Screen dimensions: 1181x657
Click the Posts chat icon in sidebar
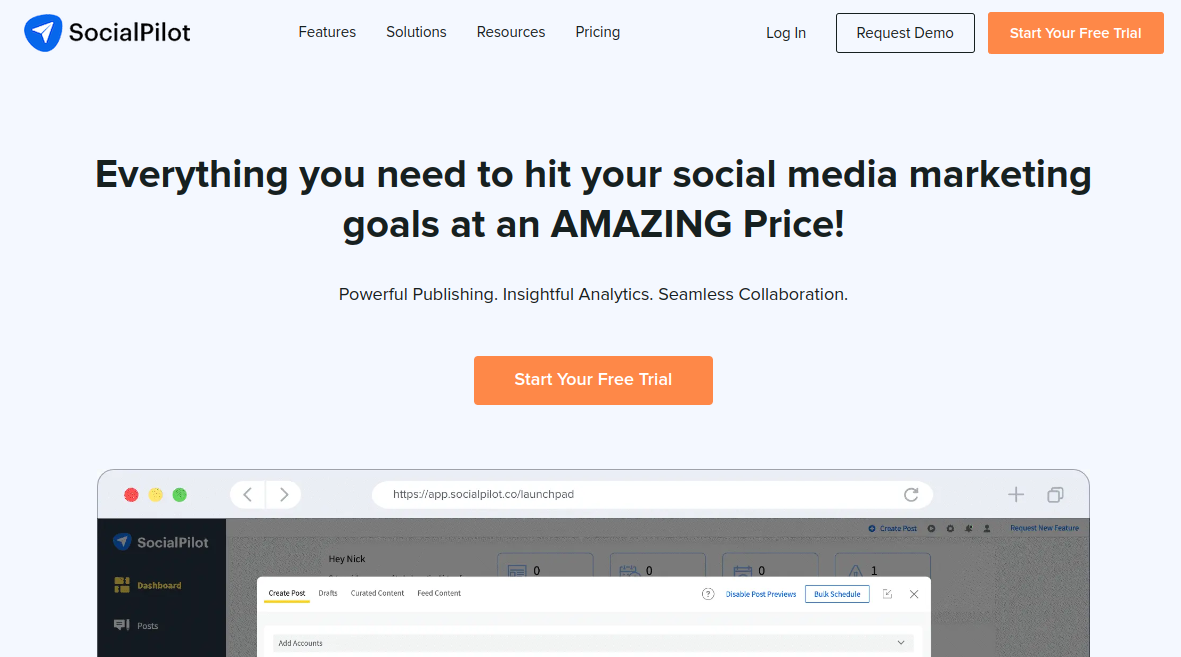pyautogui.click(x=122, y=625)
